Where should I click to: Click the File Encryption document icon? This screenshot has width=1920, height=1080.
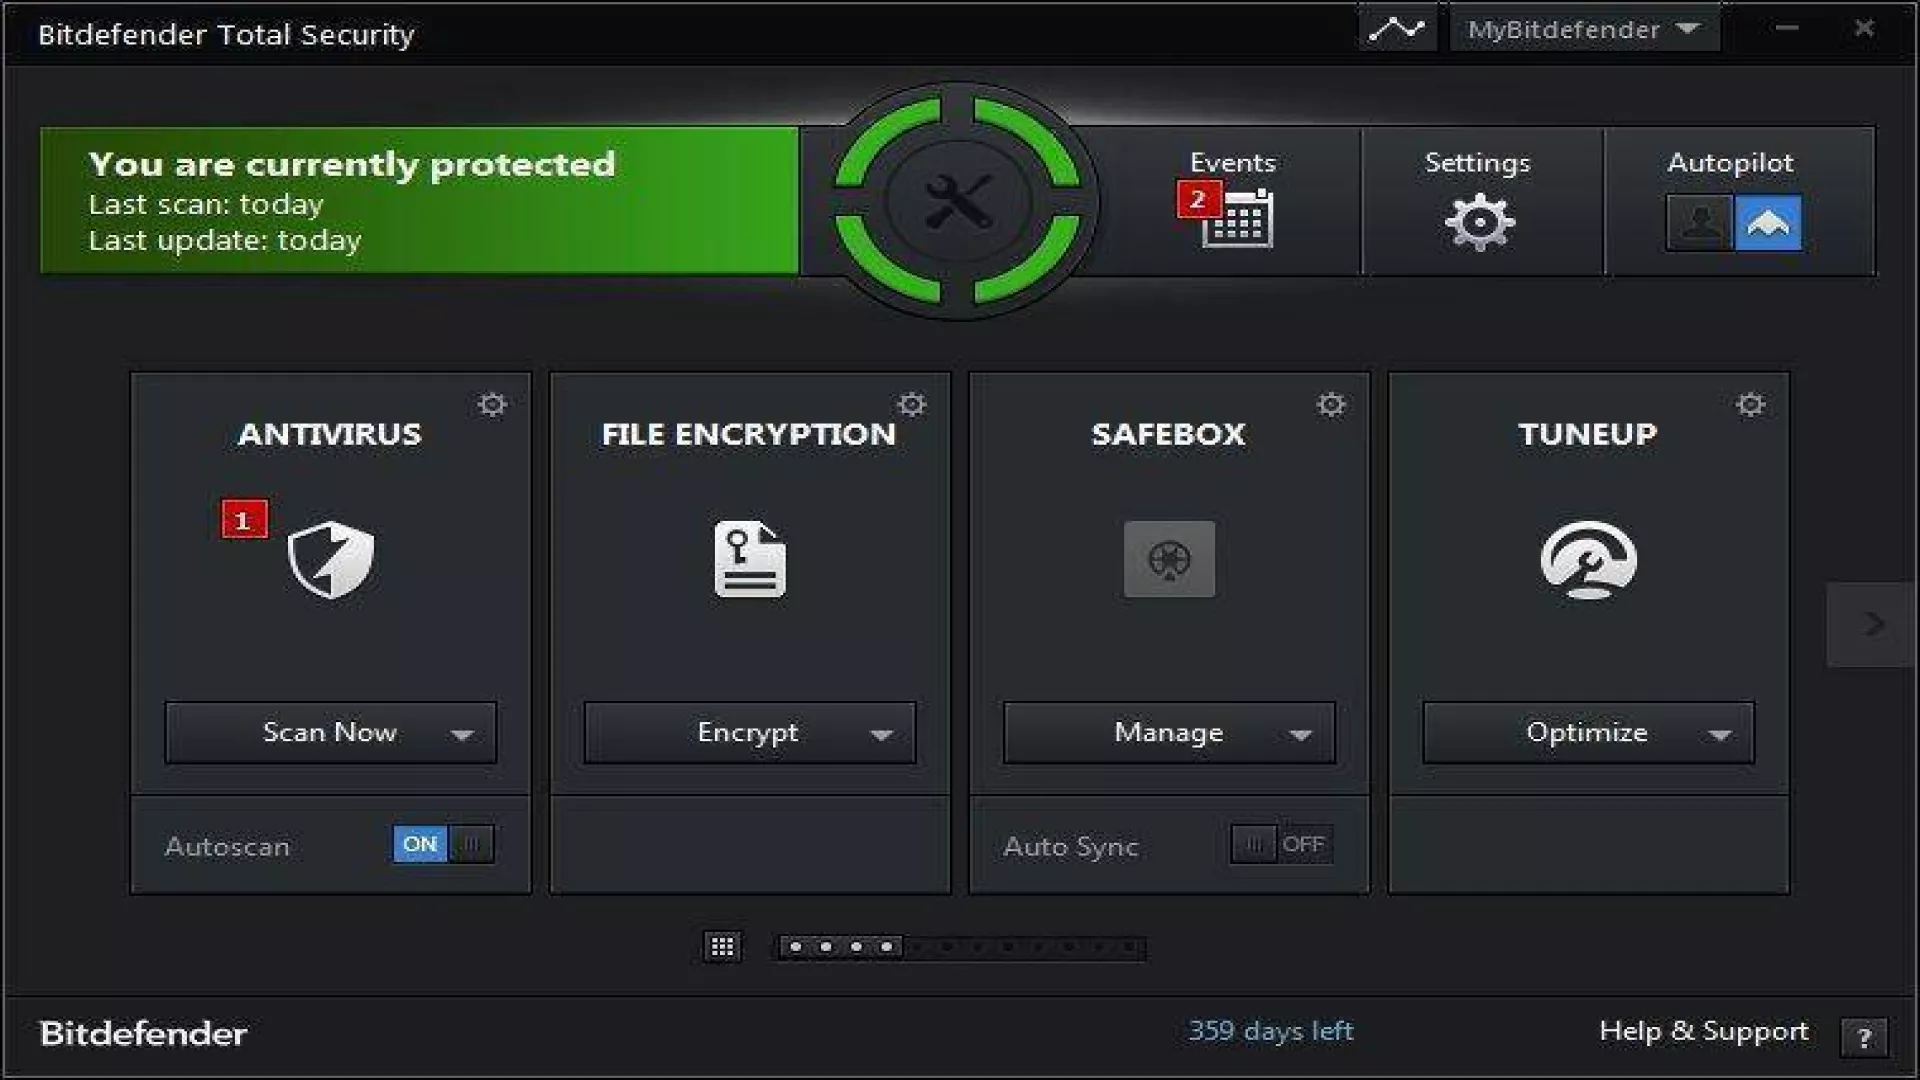coord(749,559)
